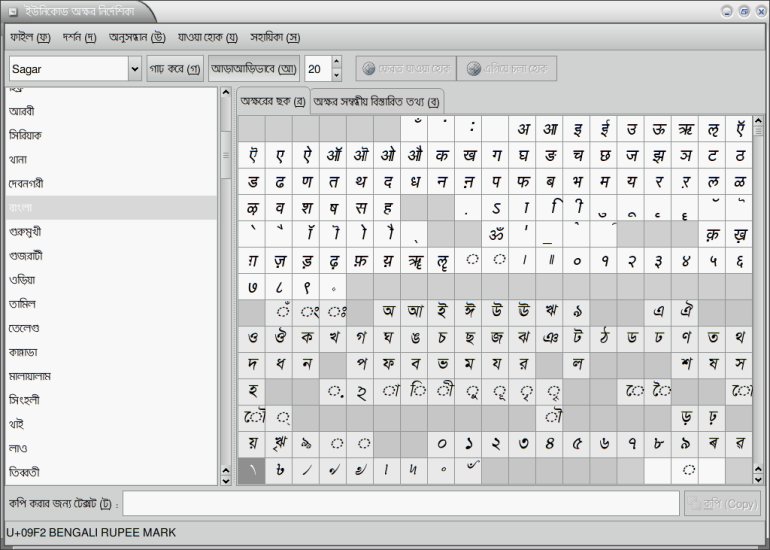Select the Devanagari Om (ॐ) character cell
This screenshot has width=770, height=550.
click(497, 235)
